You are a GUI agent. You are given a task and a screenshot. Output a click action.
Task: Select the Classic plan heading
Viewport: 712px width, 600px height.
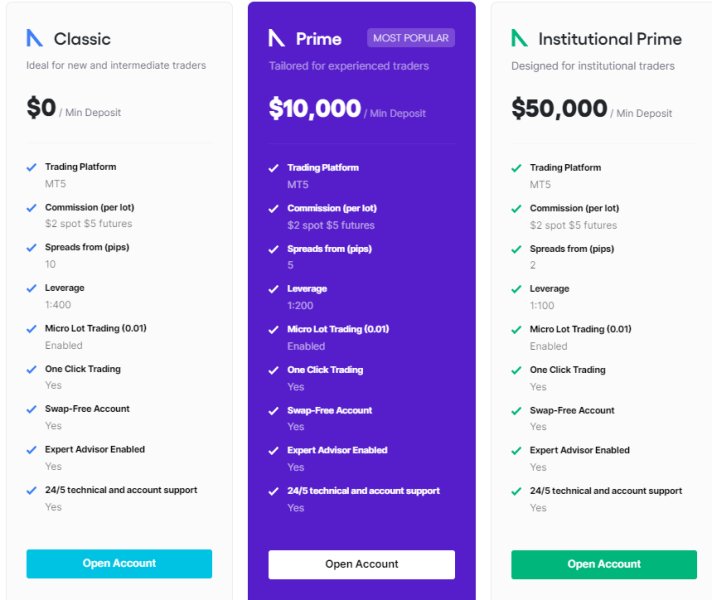pyautogui.click(x=82, y=39)
